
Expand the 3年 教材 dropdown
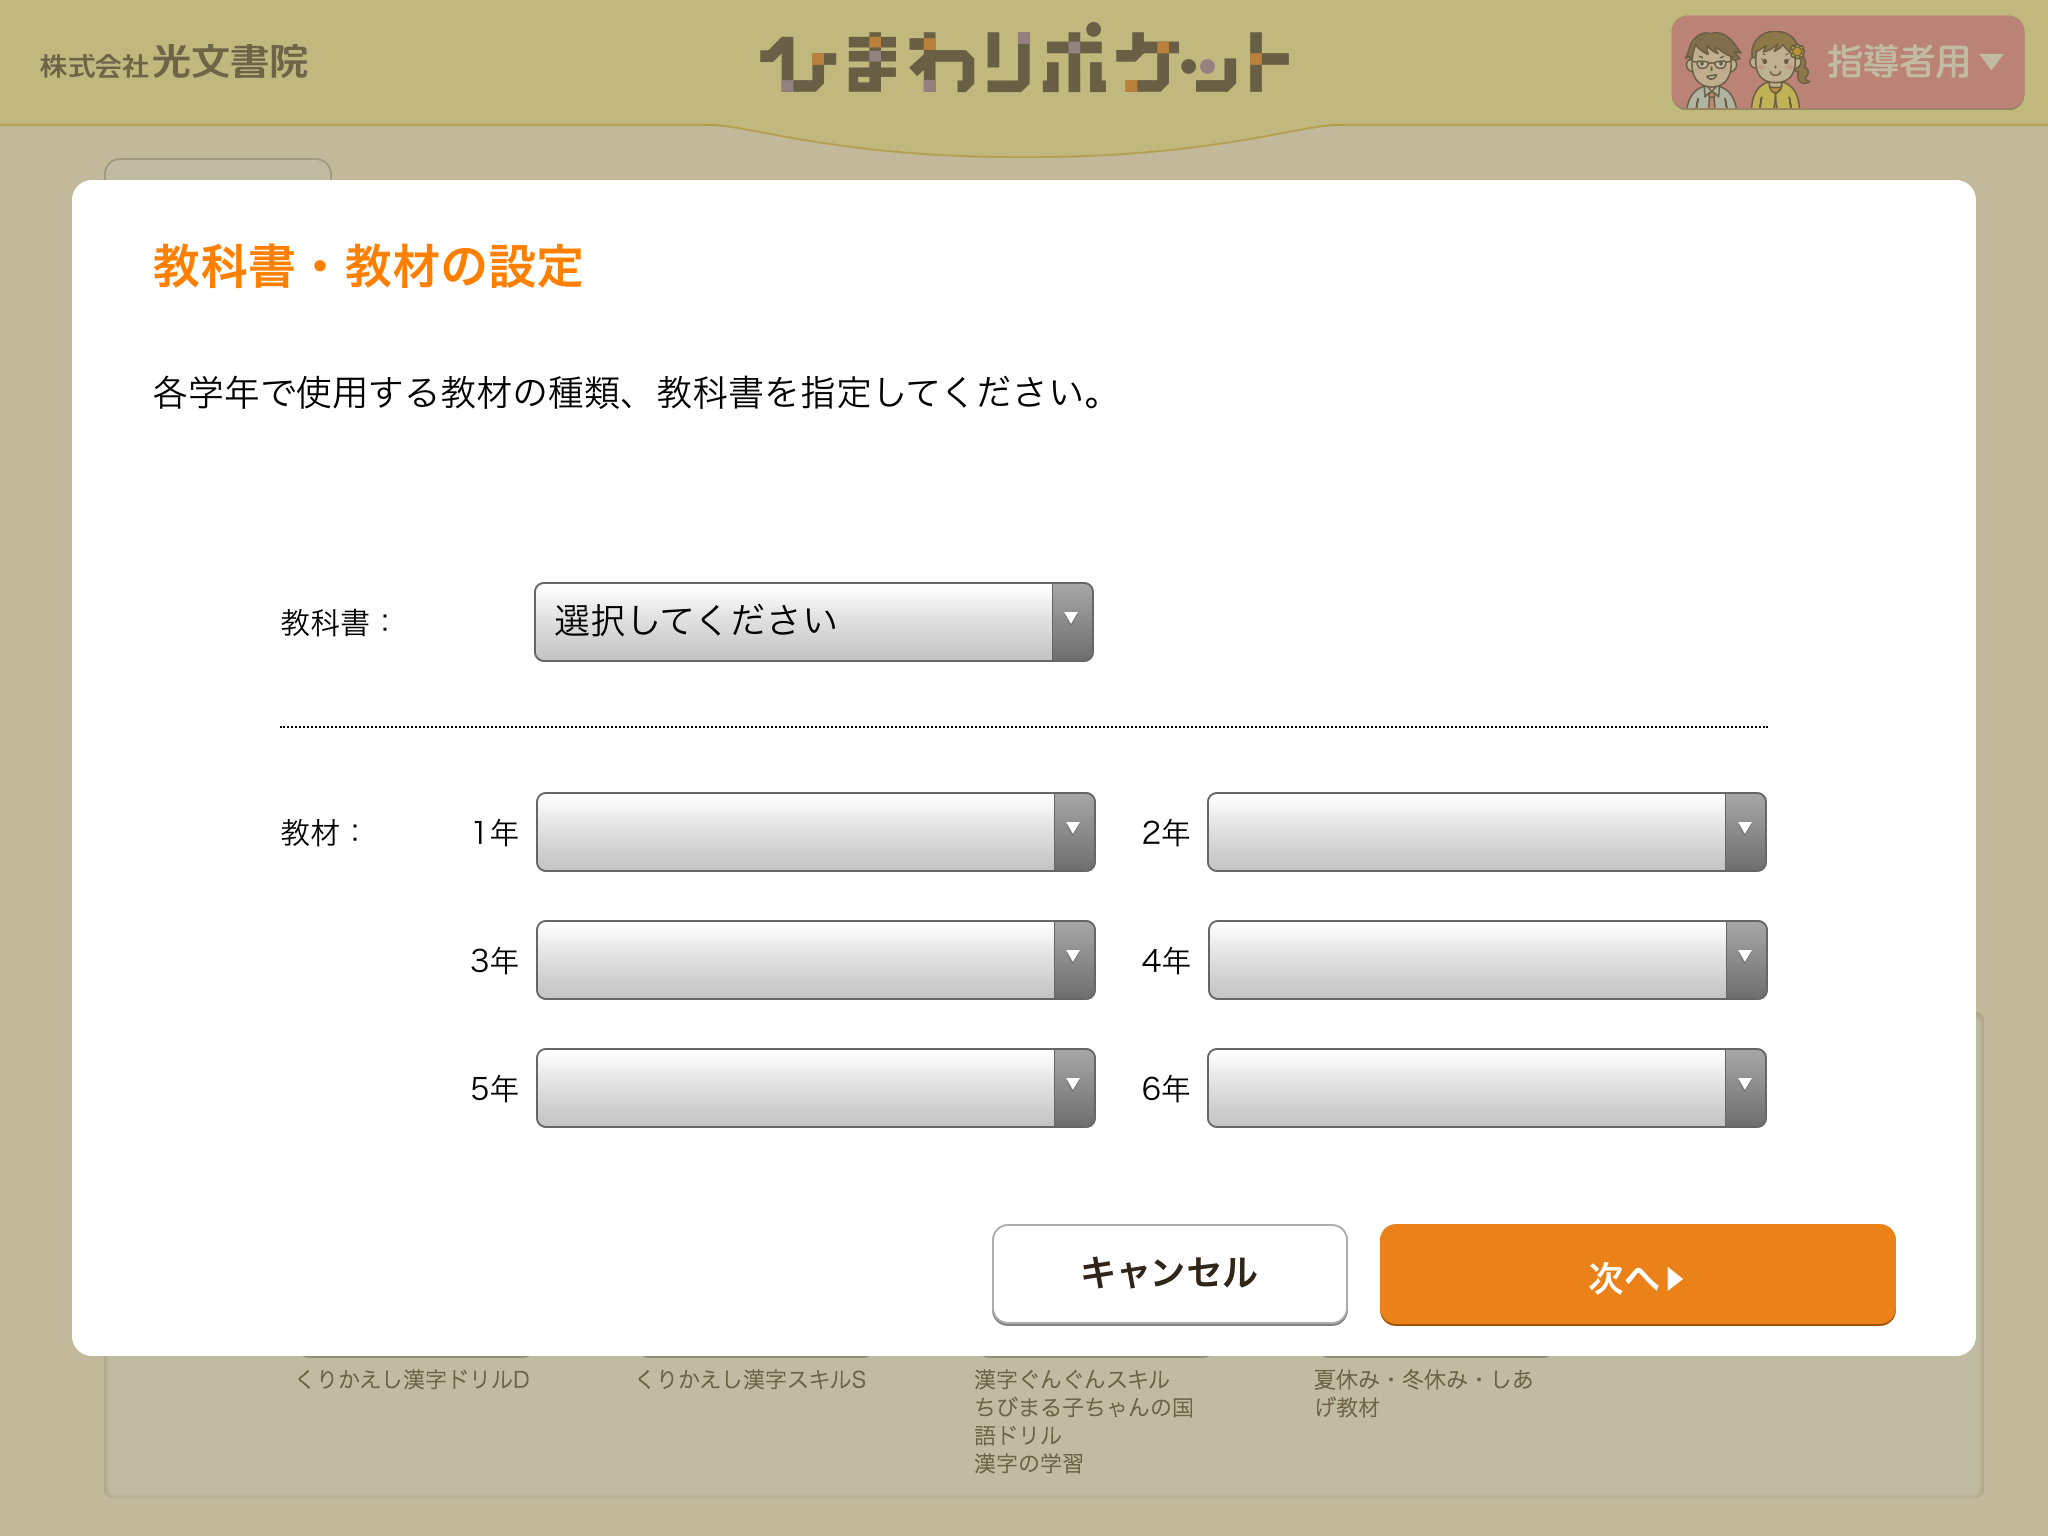pyautogui.click(x=816, y=960)
